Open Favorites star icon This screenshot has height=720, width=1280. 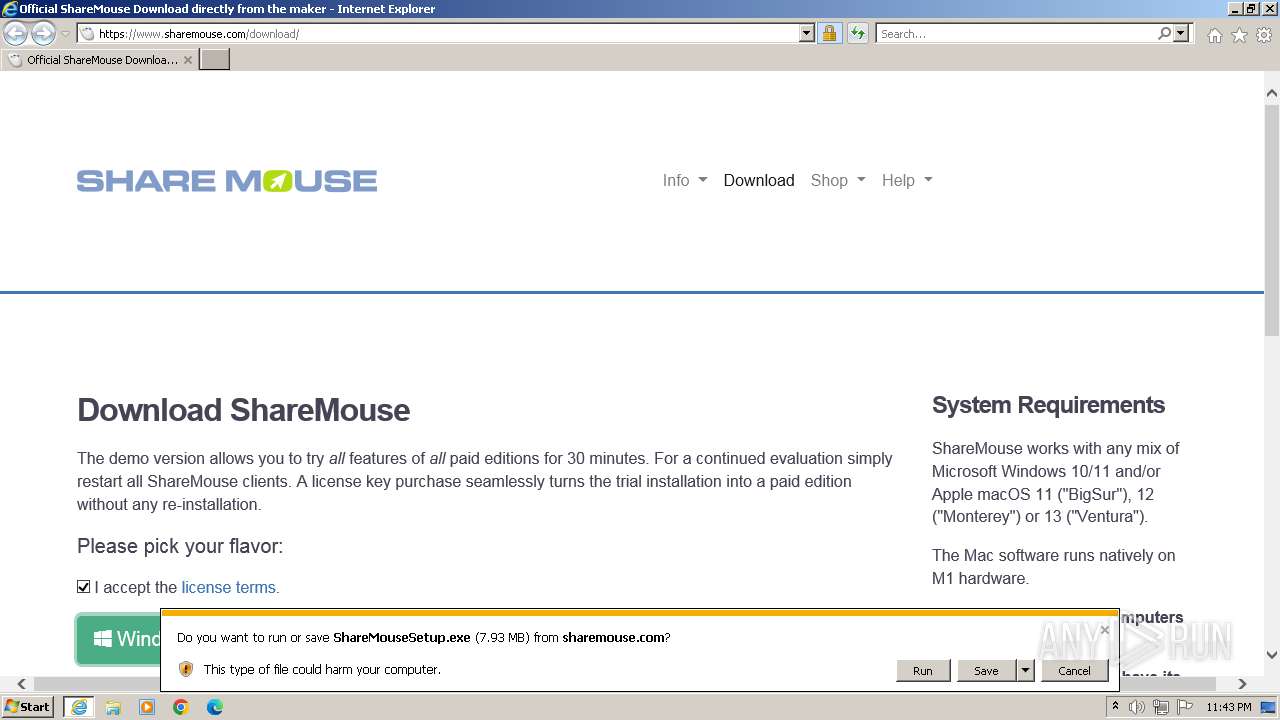point(1239,35)
